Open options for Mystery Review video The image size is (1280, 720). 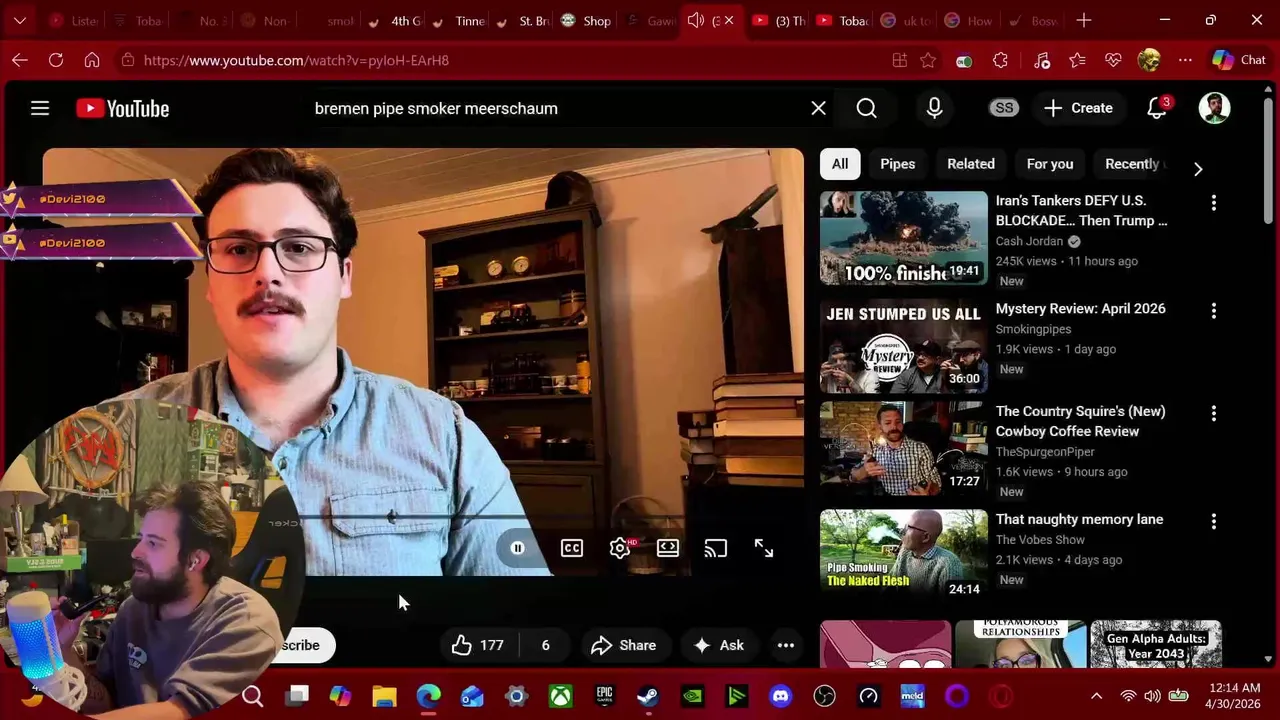click(1214, 311)
